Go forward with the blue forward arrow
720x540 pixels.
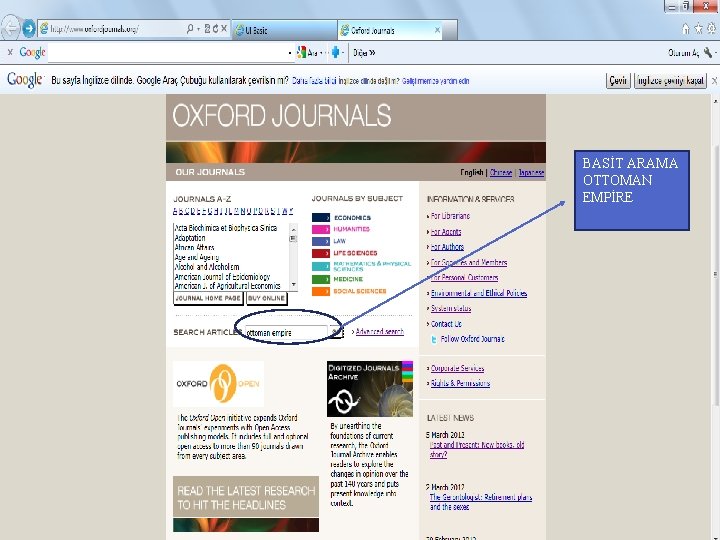(x=29, y=28)
